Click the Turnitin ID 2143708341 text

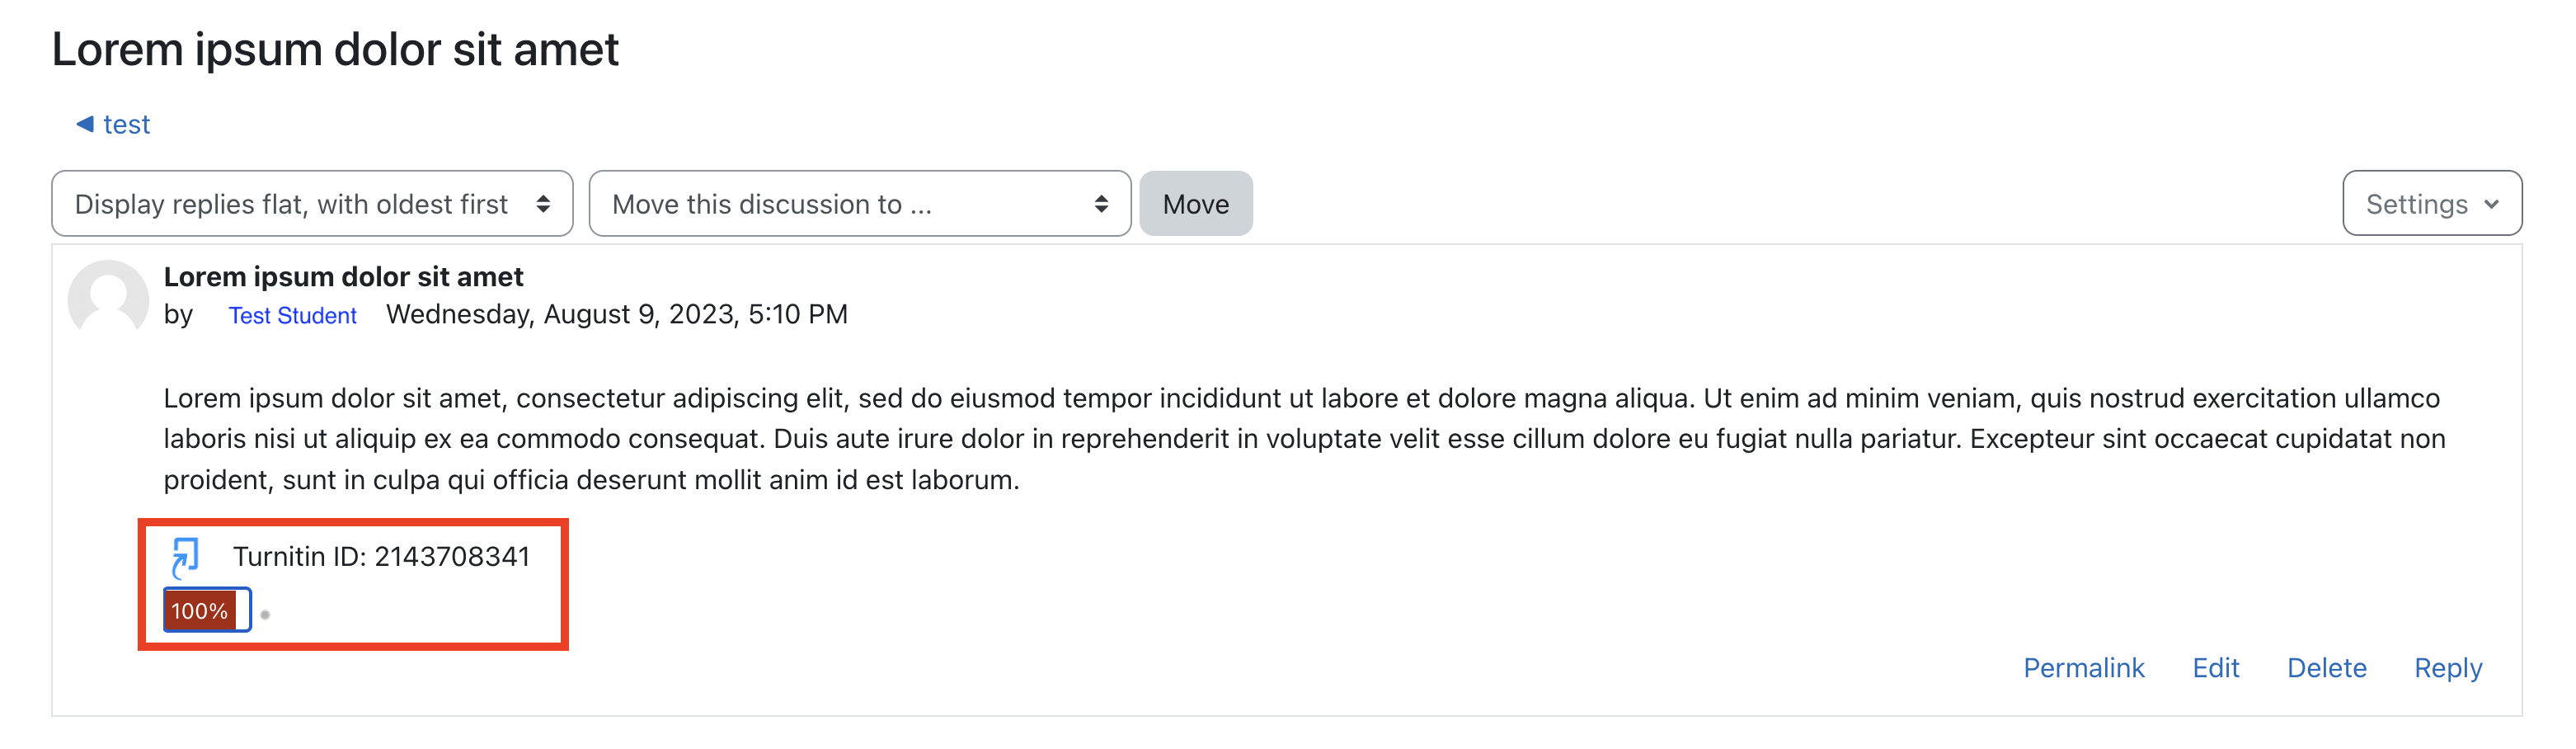pyautogui.click(x=381, y=557)
